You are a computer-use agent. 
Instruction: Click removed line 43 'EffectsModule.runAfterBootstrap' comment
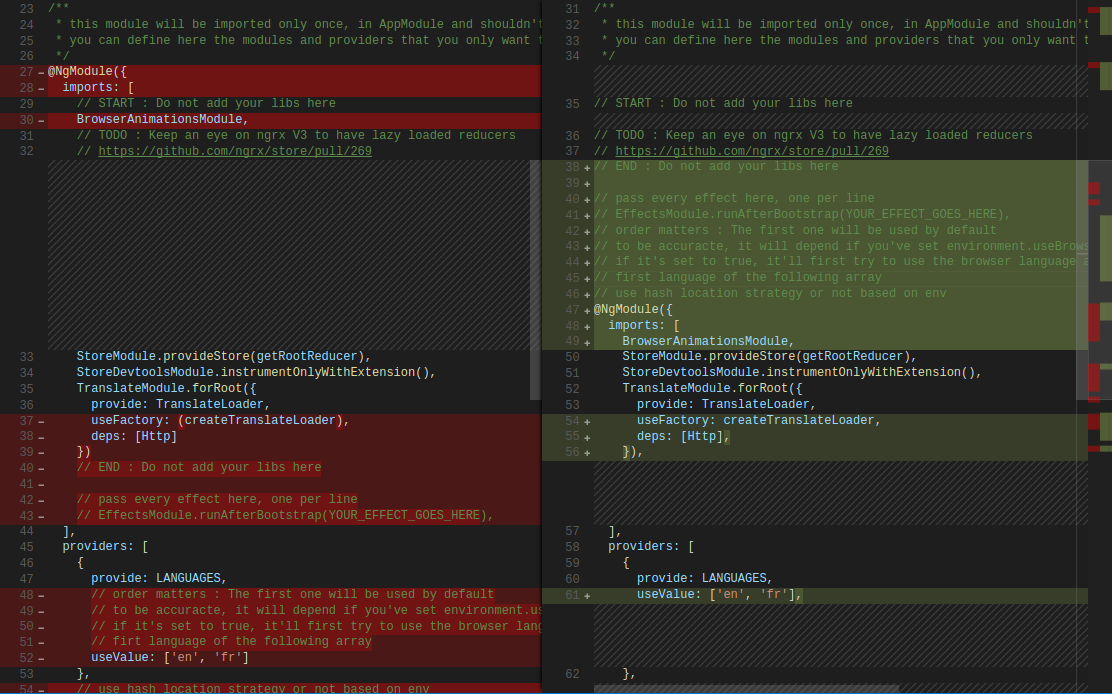click(x=285, y=515)
